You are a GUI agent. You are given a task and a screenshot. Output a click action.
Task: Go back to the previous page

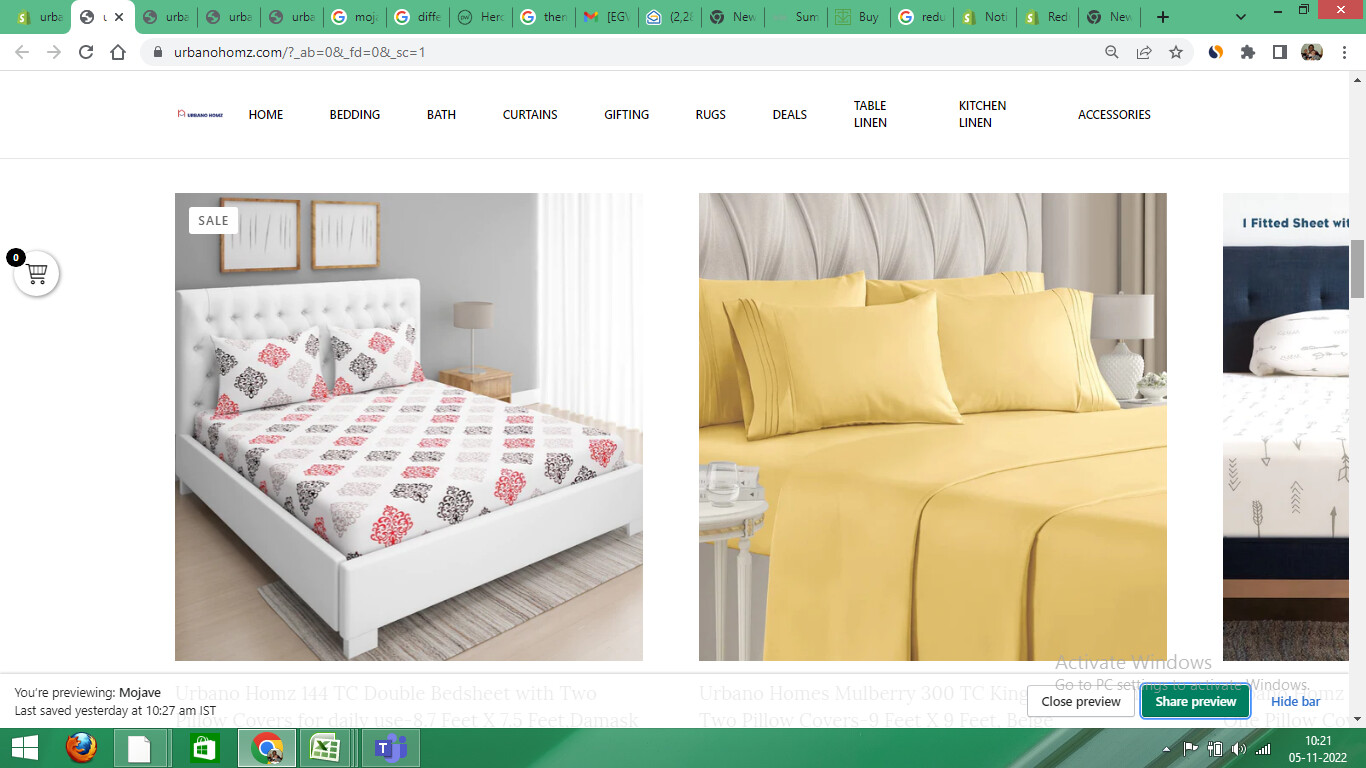pos(22,52)
